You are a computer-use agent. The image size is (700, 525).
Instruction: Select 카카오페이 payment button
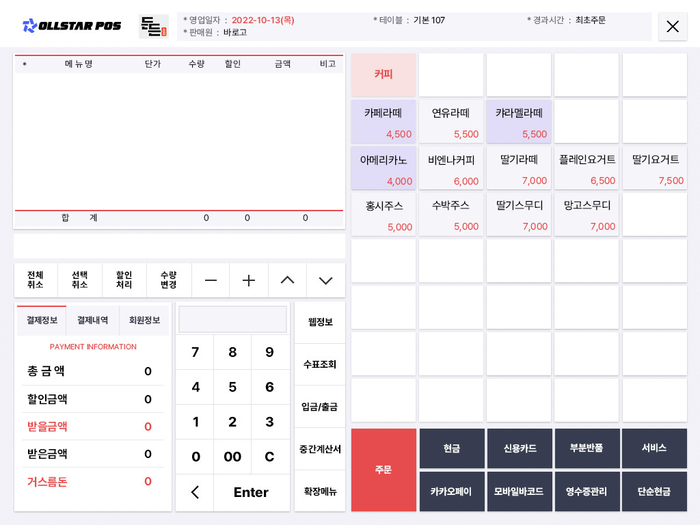[x=451, y=492]
